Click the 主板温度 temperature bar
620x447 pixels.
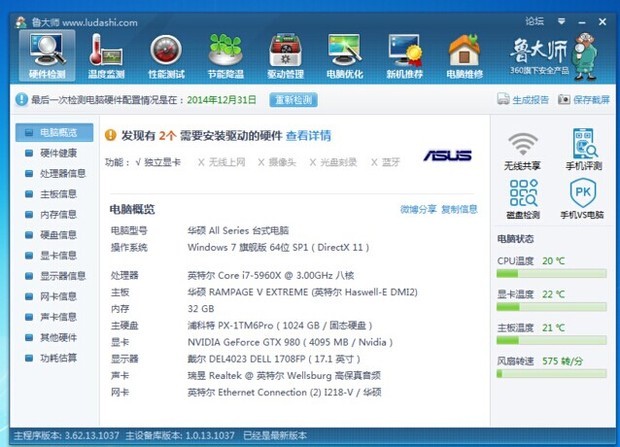551,340
